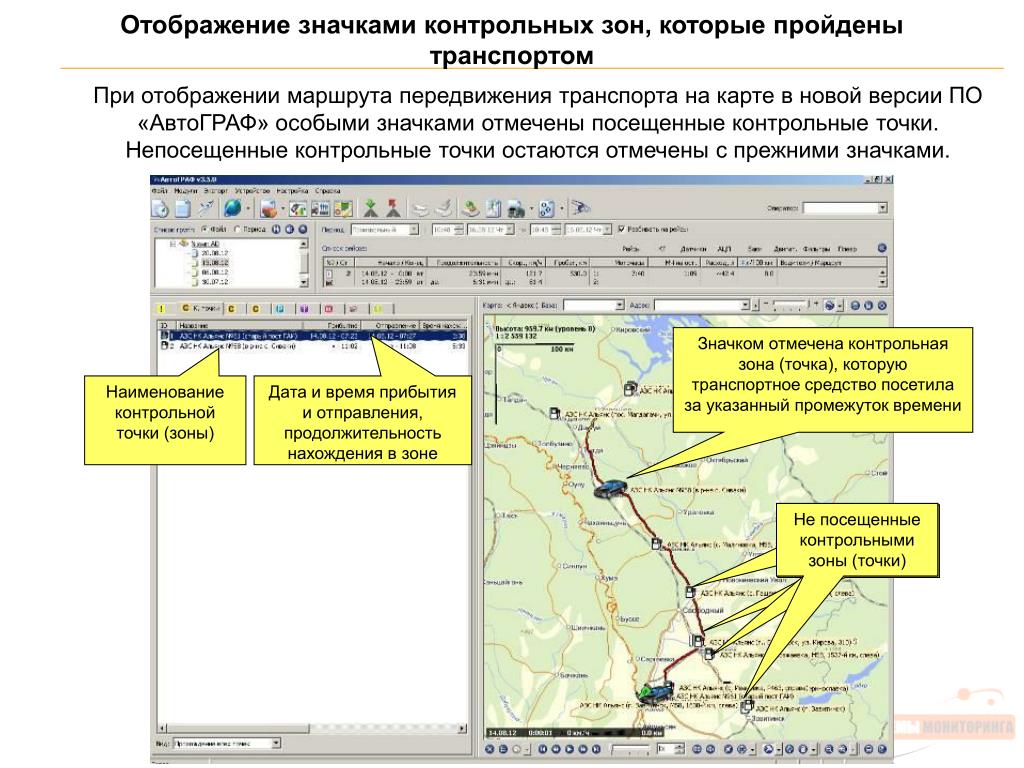Click the play button under the map
The width and height of the screenshot is (1024, 768).
569,749
